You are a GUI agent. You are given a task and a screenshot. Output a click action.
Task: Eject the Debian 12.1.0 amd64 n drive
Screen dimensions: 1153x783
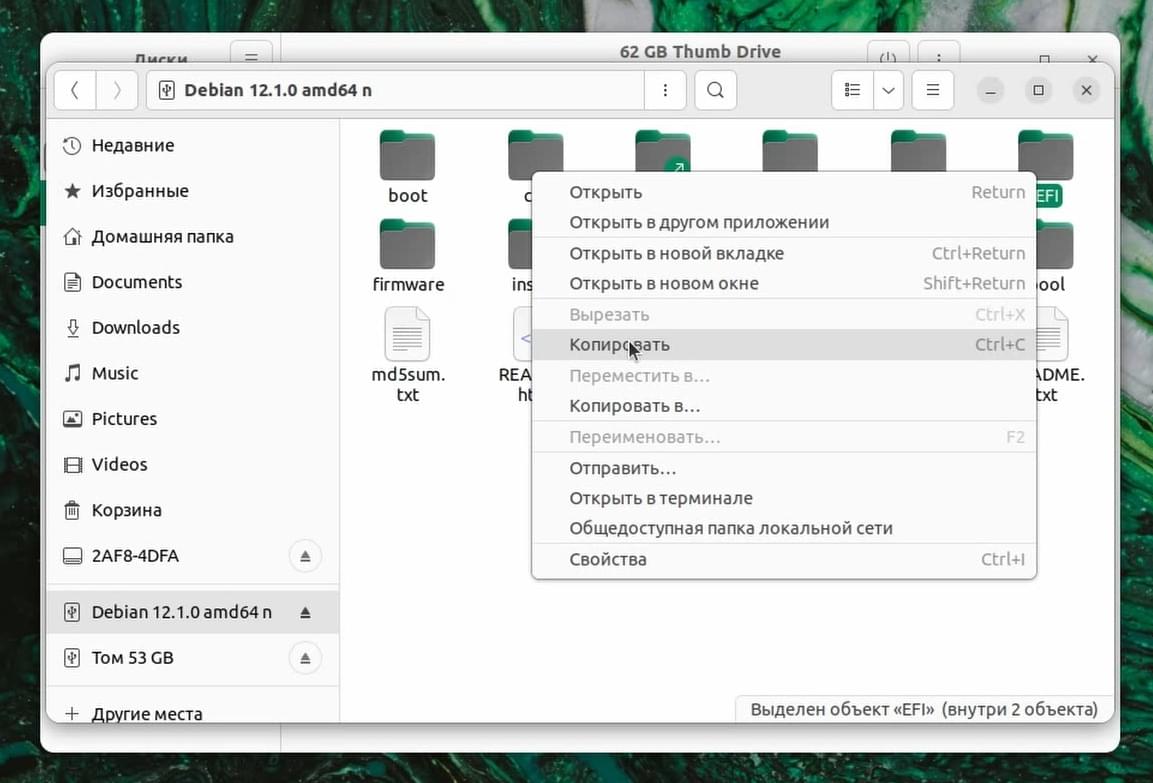coord(305,612)
